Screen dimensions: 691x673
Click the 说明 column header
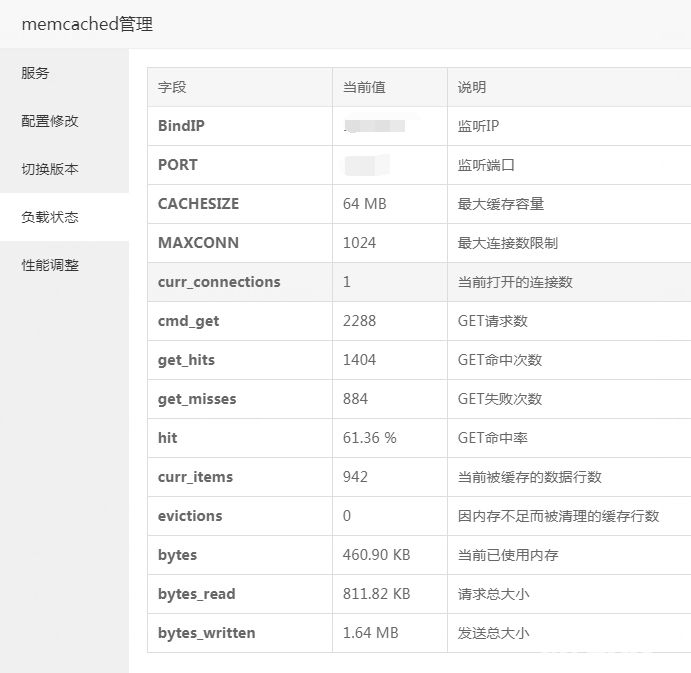(472, 87)
